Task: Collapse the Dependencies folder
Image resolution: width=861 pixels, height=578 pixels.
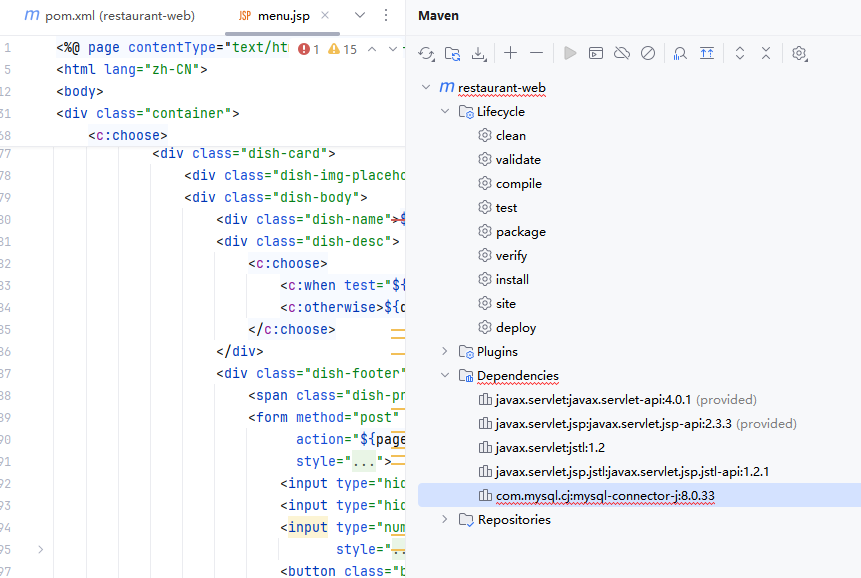Action: (x=445, y=375)
